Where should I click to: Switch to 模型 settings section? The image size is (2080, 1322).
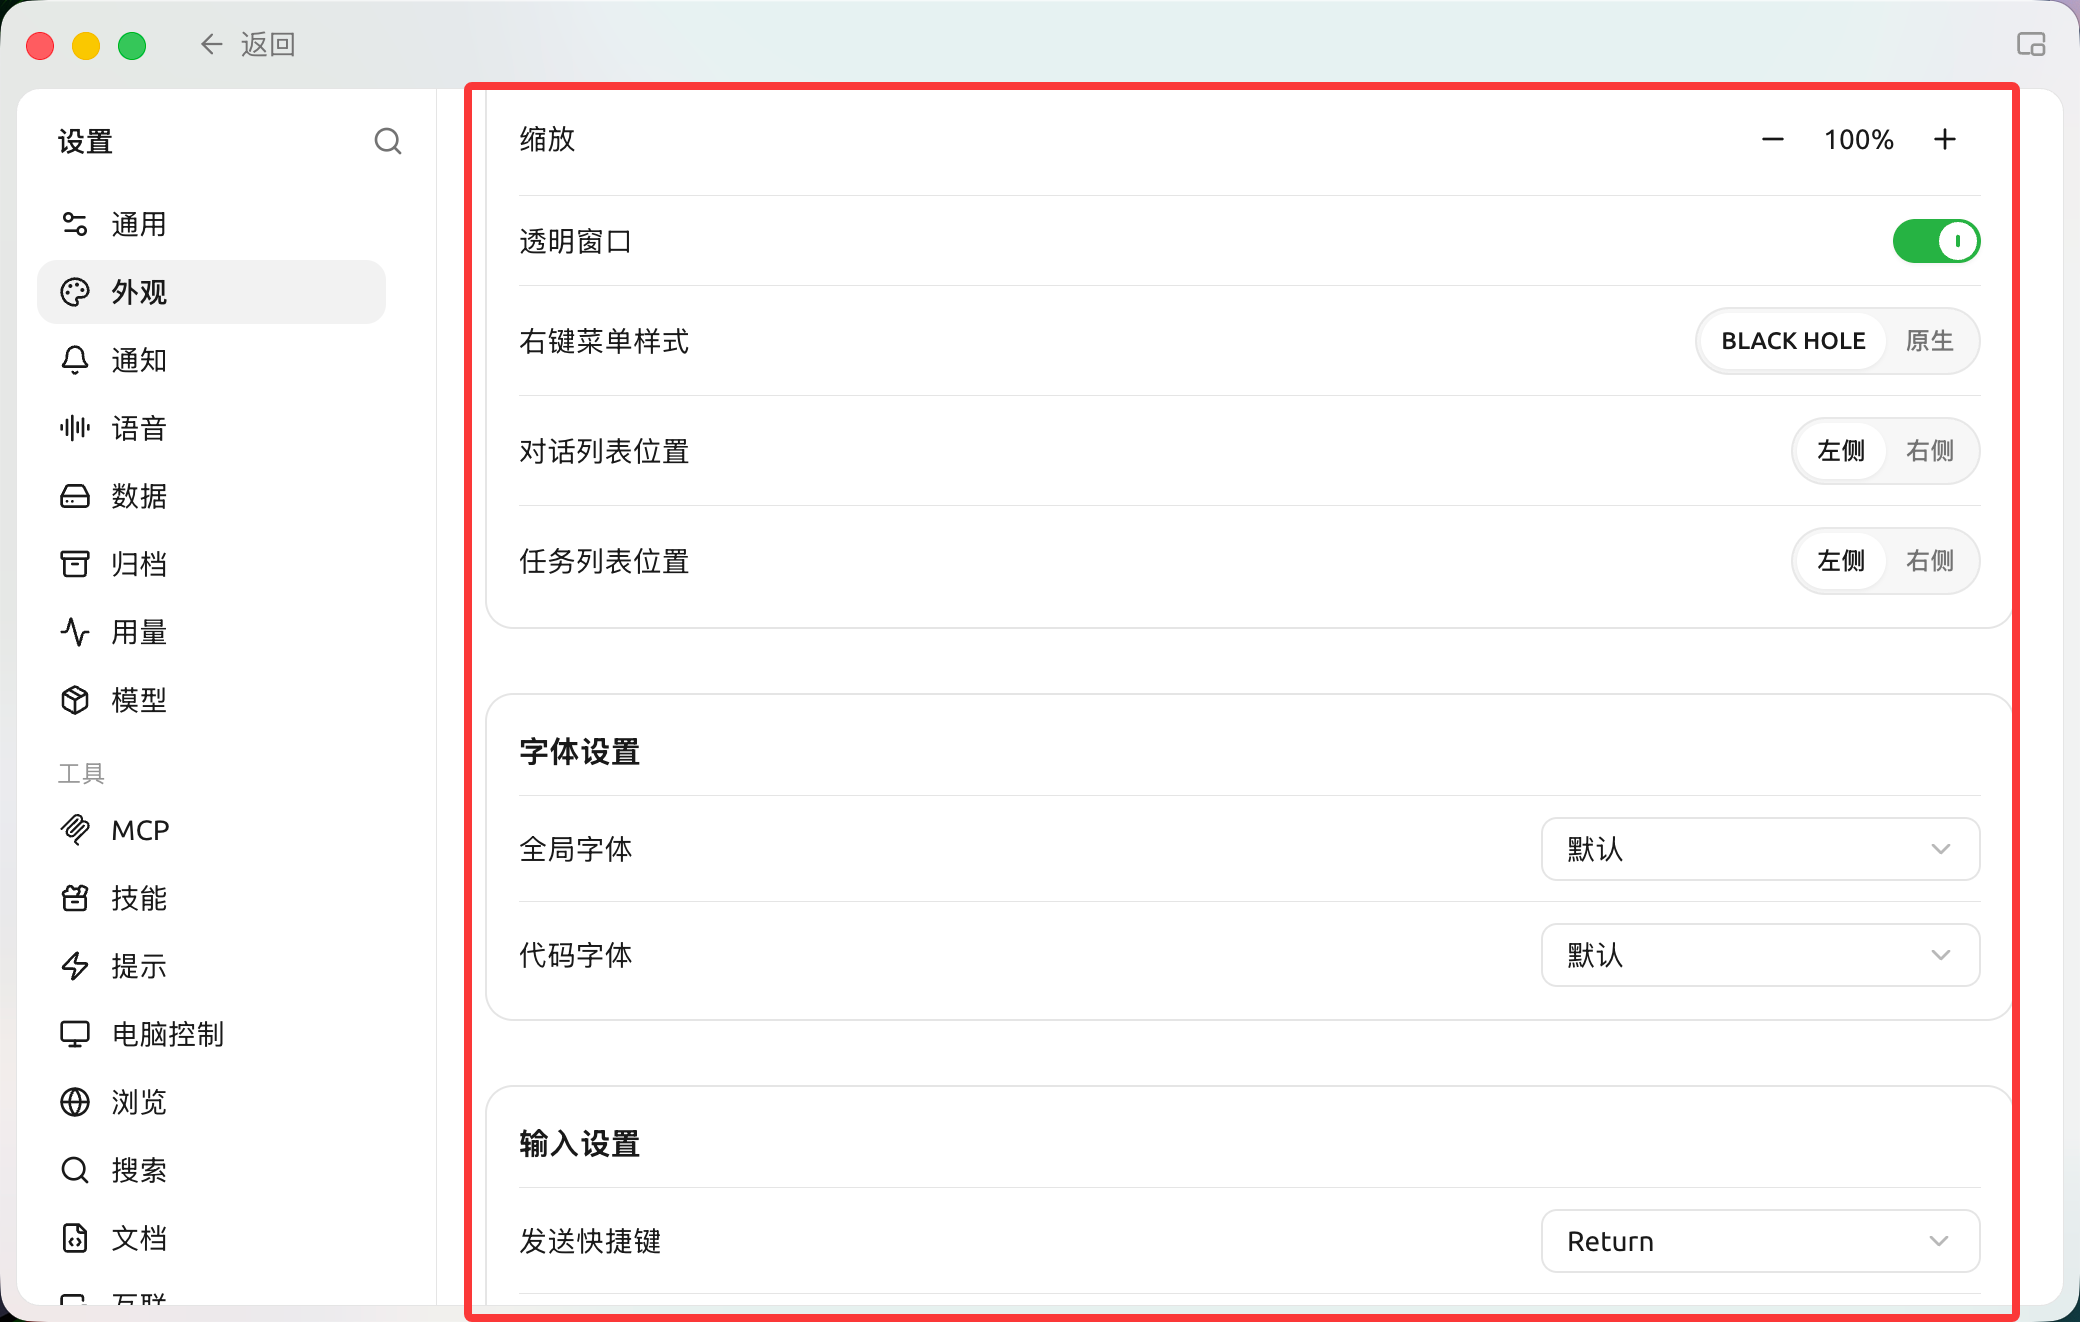(x=211, y=700)
